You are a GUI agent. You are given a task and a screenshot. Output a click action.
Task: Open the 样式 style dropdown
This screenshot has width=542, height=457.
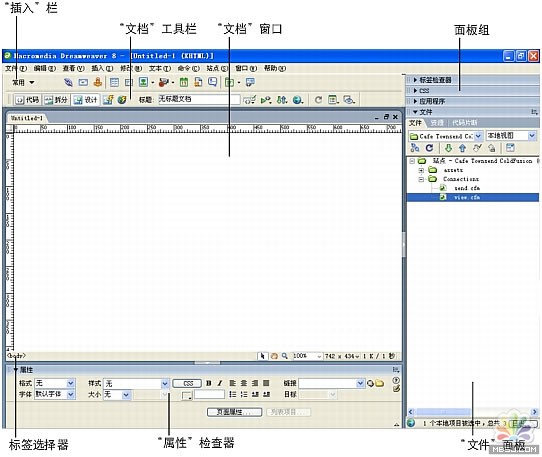pos(165,383)
